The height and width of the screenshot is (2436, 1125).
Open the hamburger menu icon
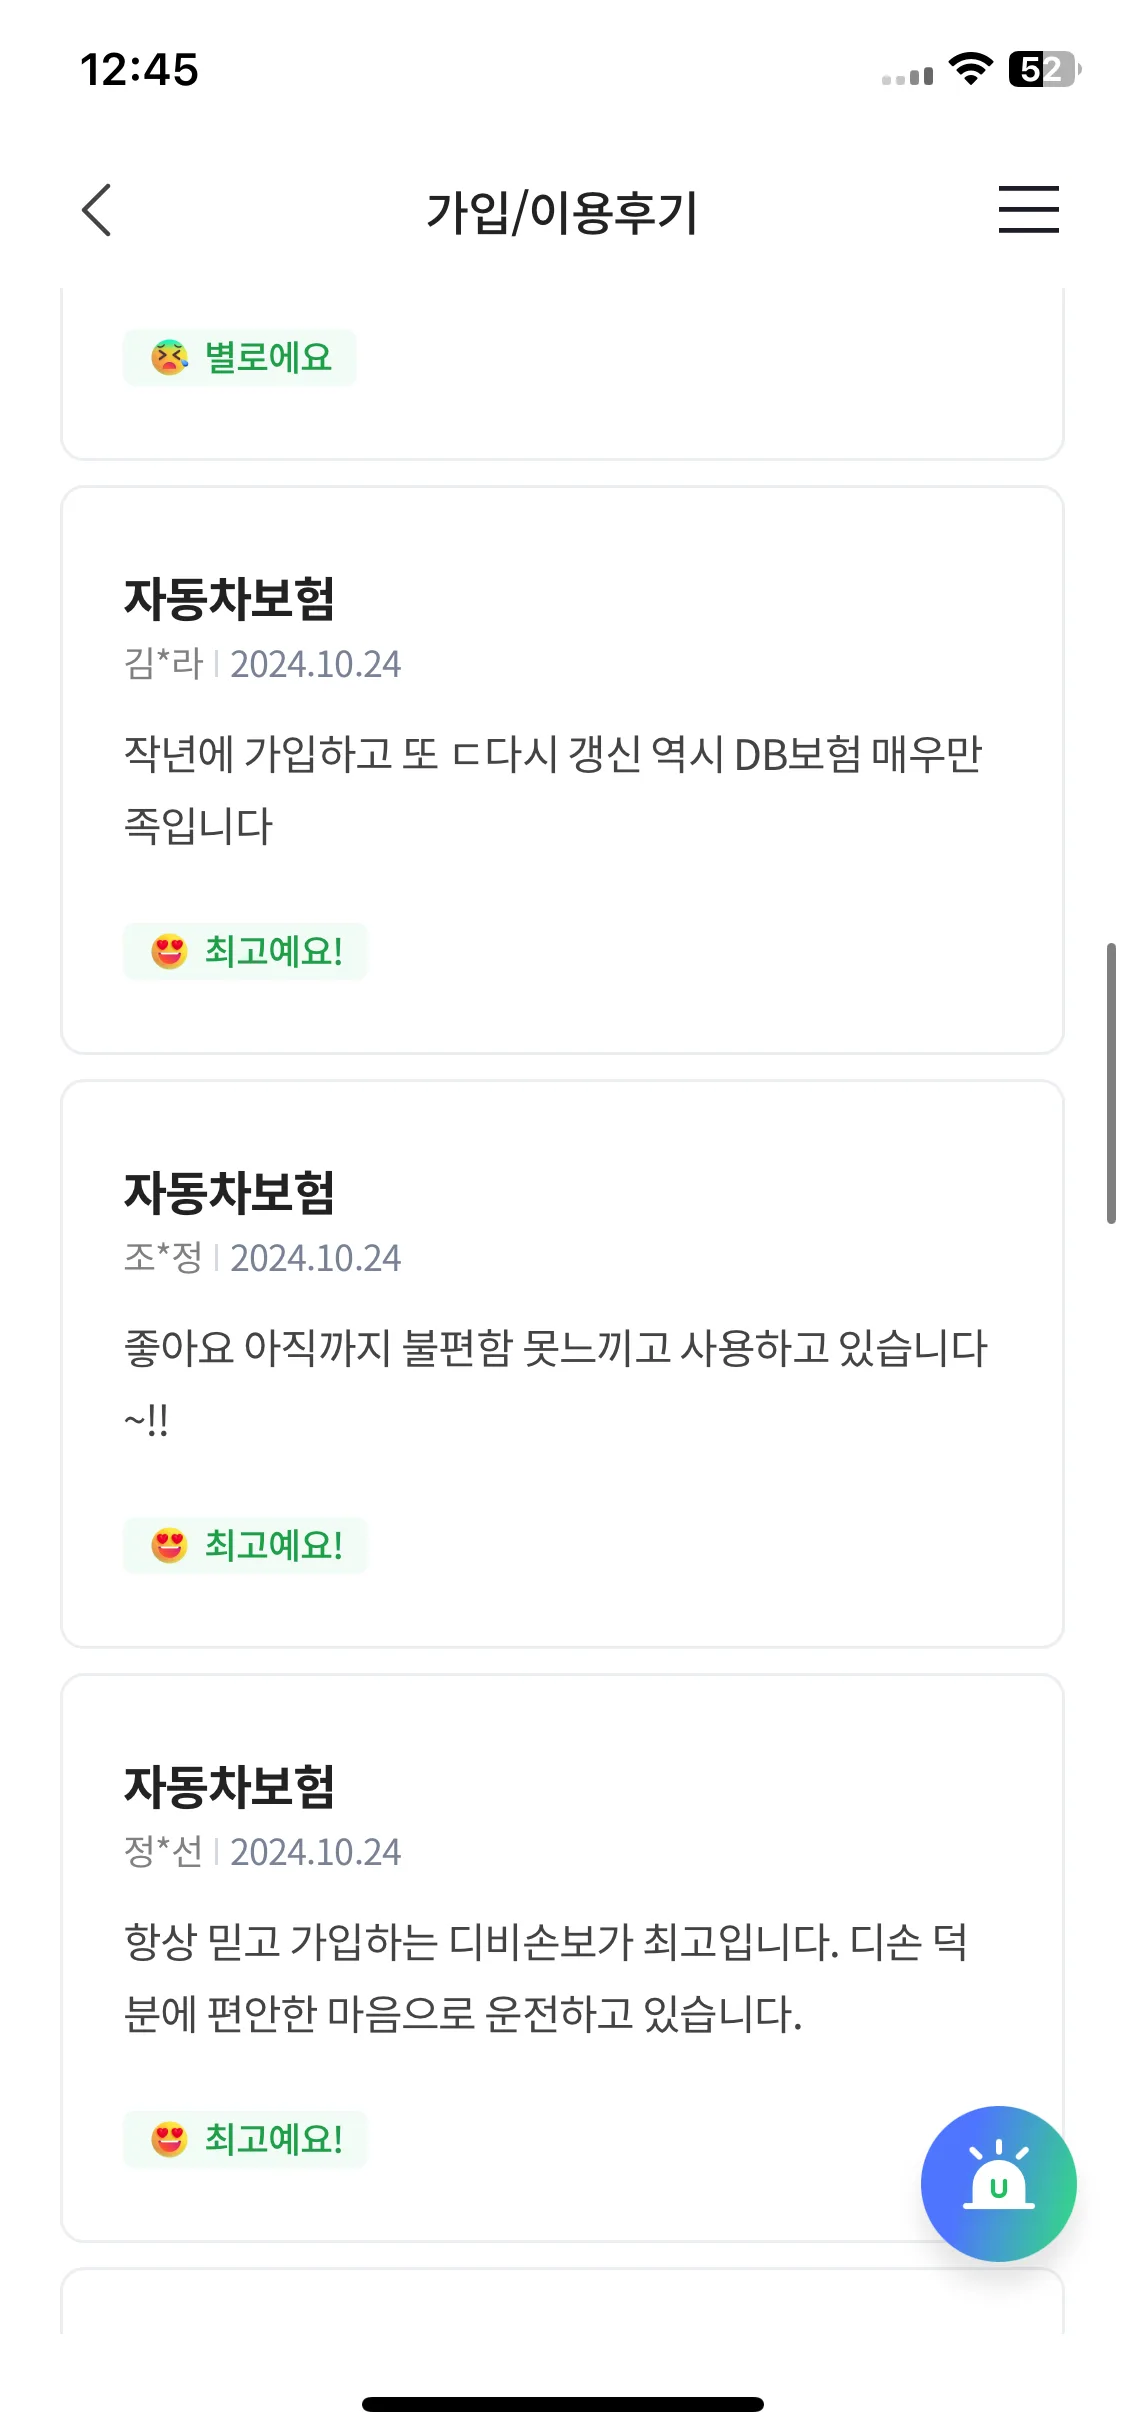coord(1028,209)
